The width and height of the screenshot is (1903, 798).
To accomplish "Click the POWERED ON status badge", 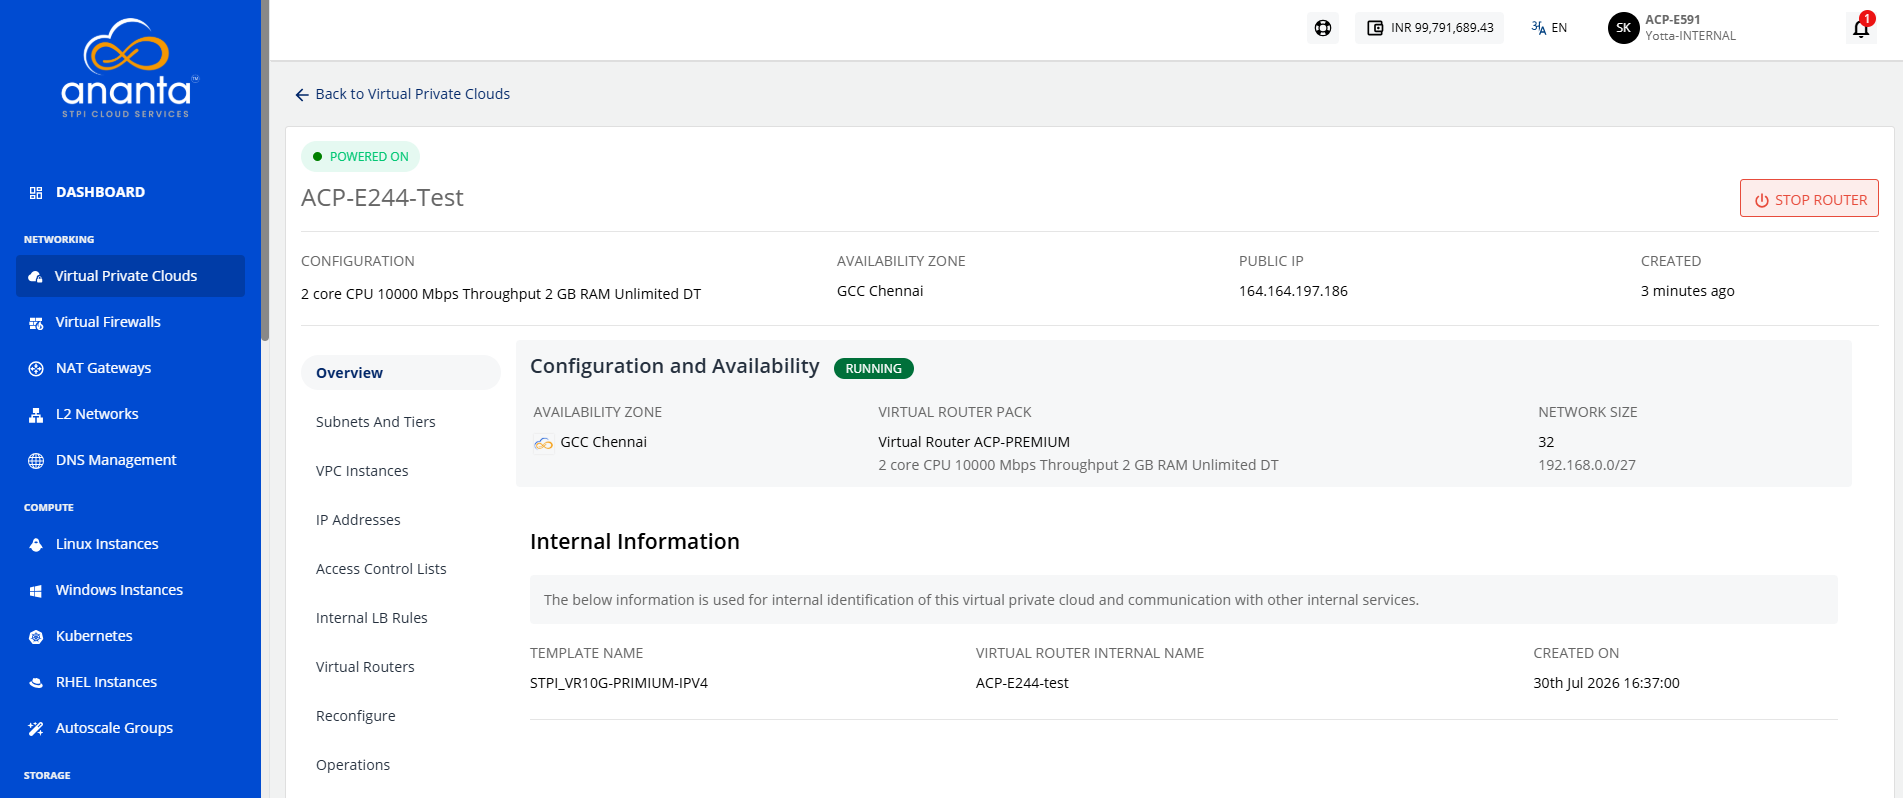I will tap(360, 157).
